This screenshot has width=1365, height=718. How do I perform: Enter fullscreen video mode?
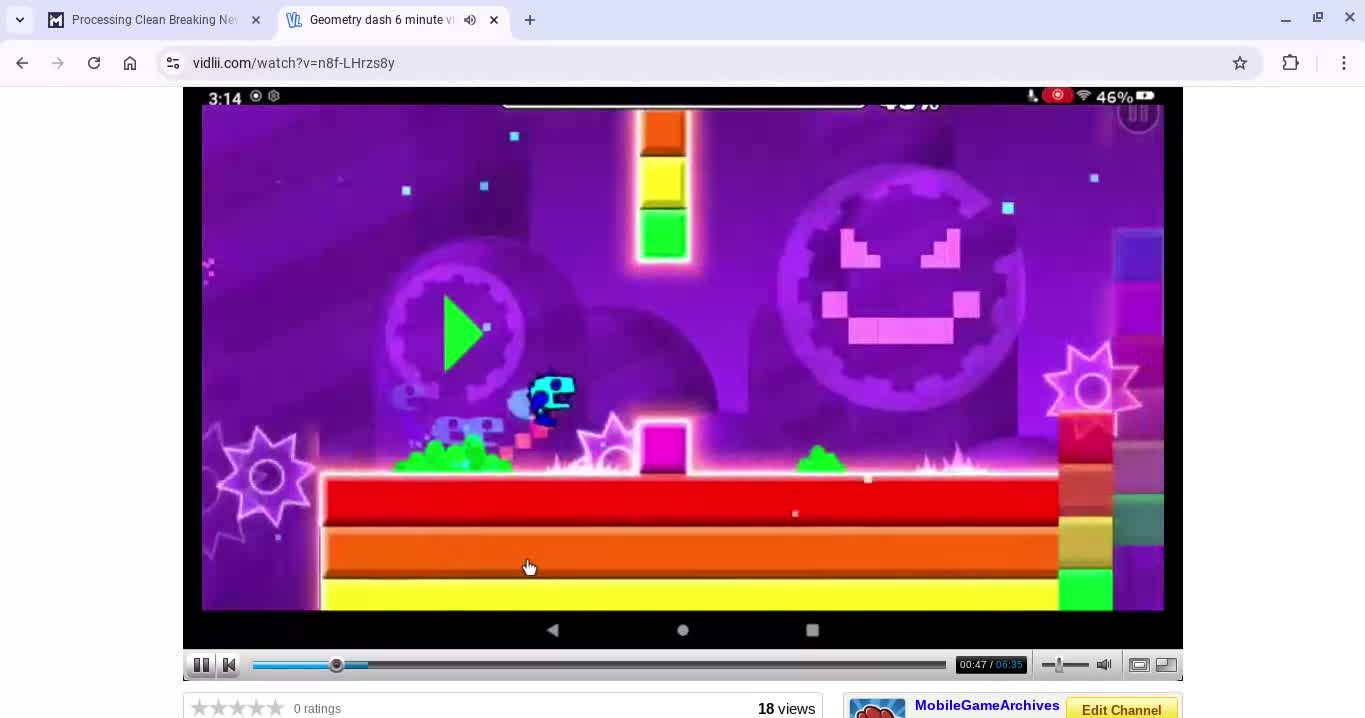pyautogui.click(x=1166, y=665)
